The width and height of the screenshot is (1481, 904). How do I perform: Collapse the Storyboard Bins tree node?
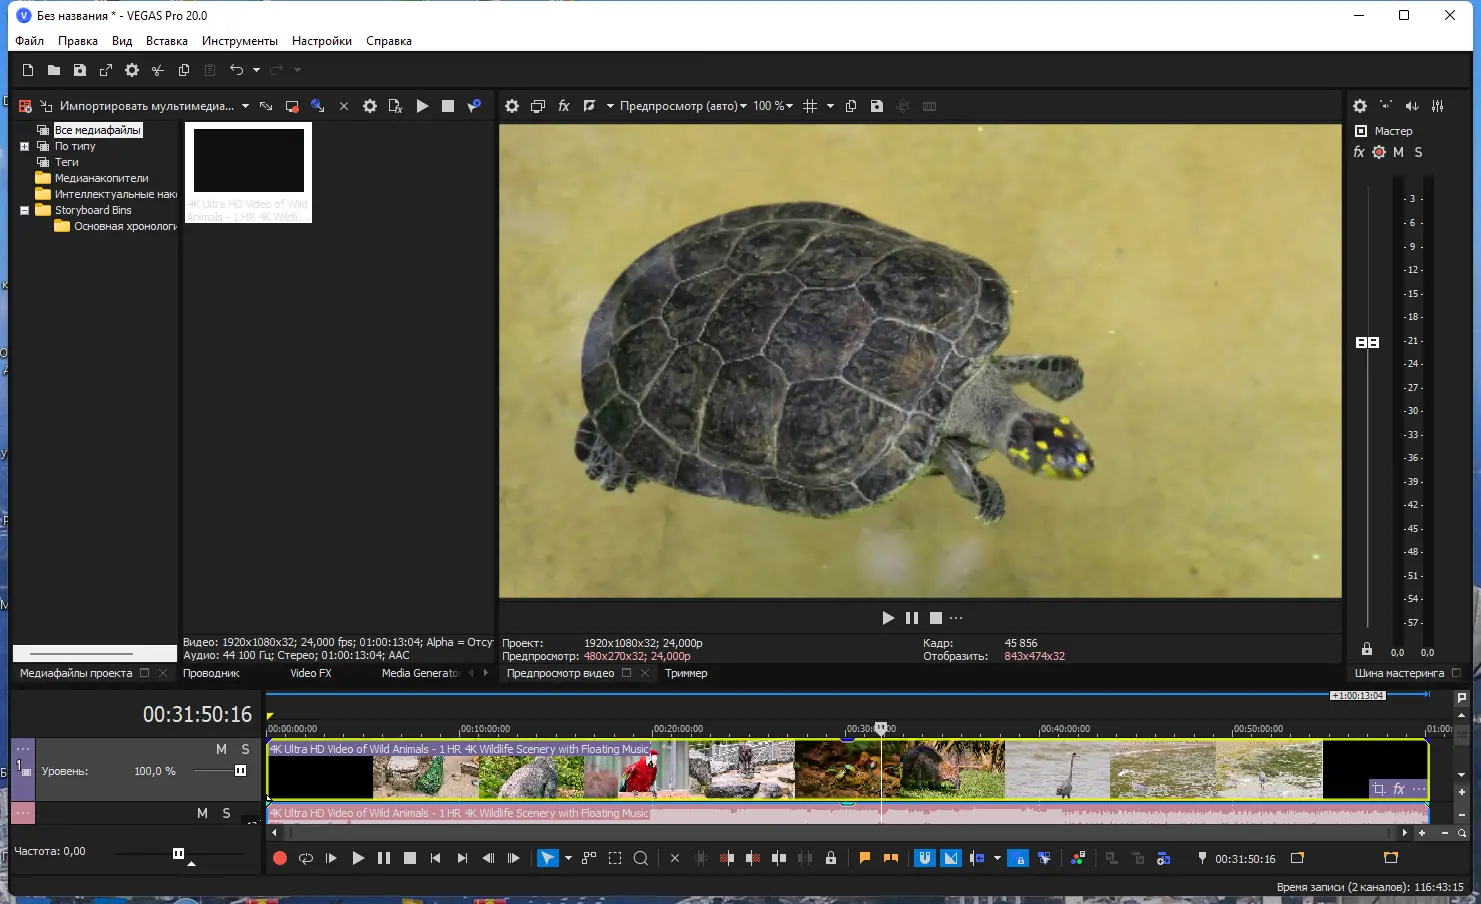(25, 210)
